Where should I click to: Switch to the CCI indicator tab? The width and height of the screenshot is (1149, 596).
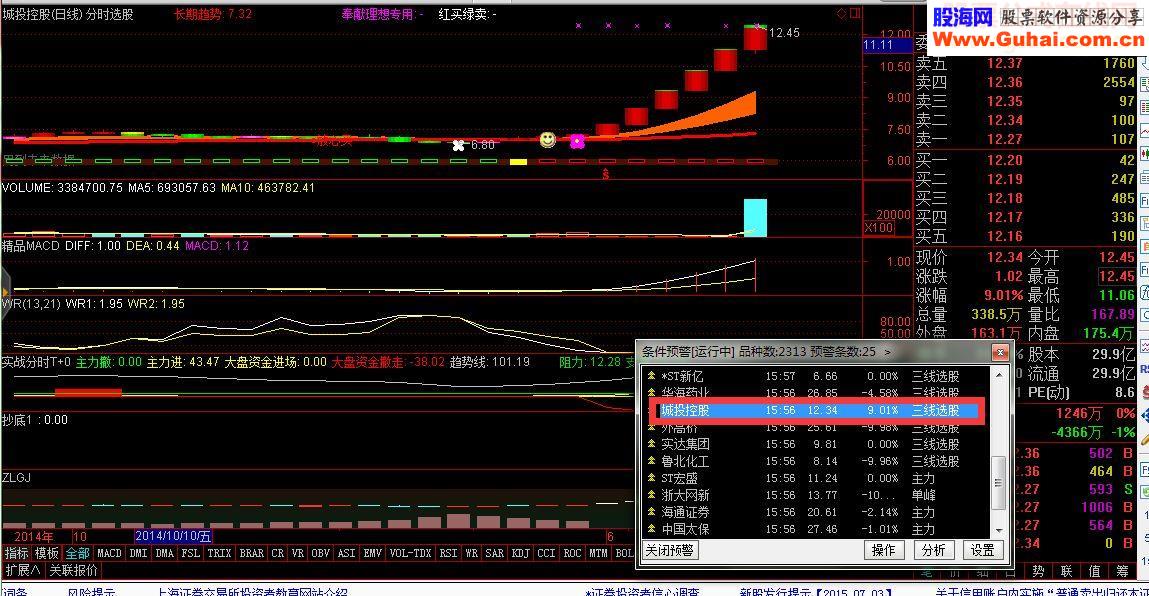(x=547, y=553)
